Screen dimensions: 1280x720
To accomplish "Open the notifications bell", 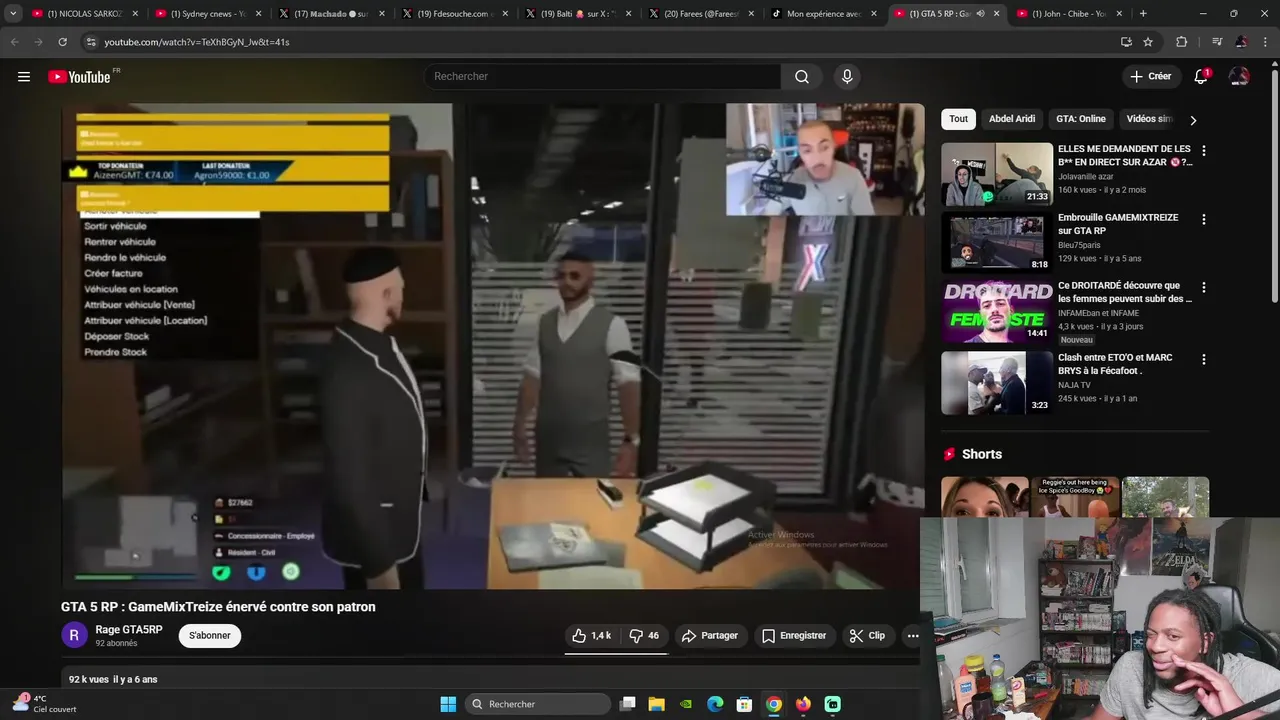I will (1201, 77).
